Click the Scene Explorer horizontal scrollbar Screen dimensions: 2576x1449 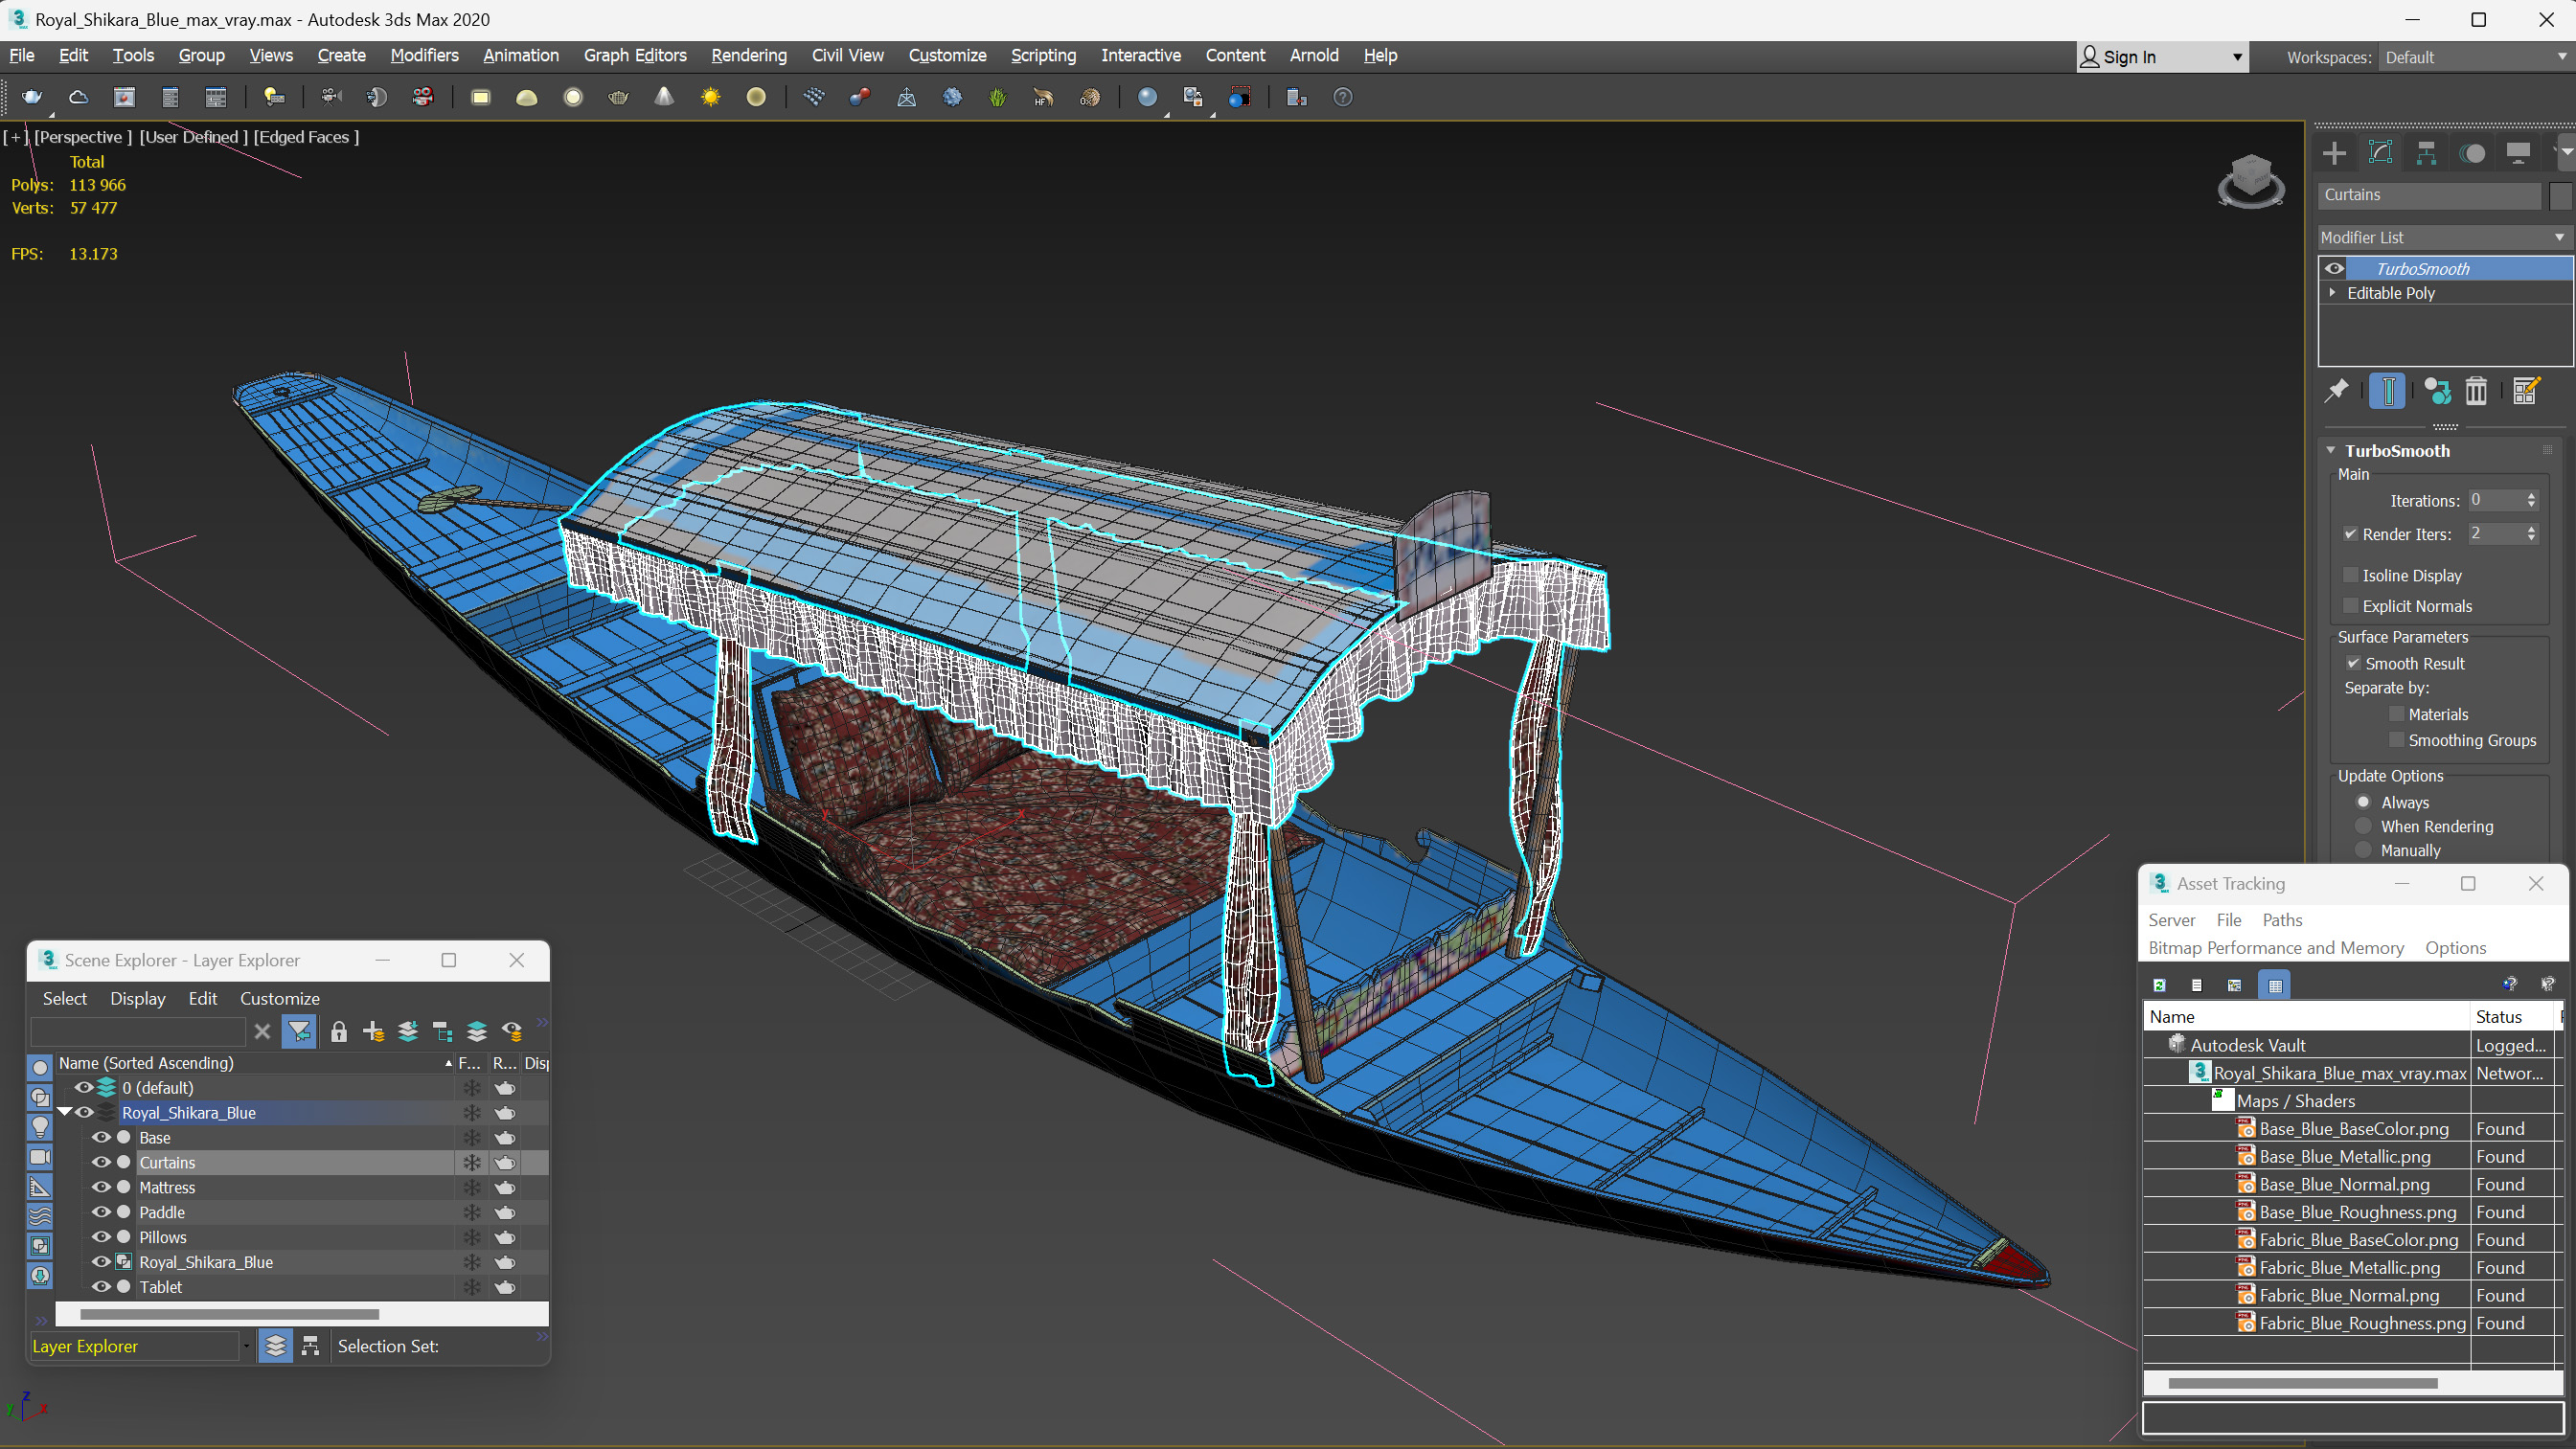pyautogui.click(x=229, y=1314)
